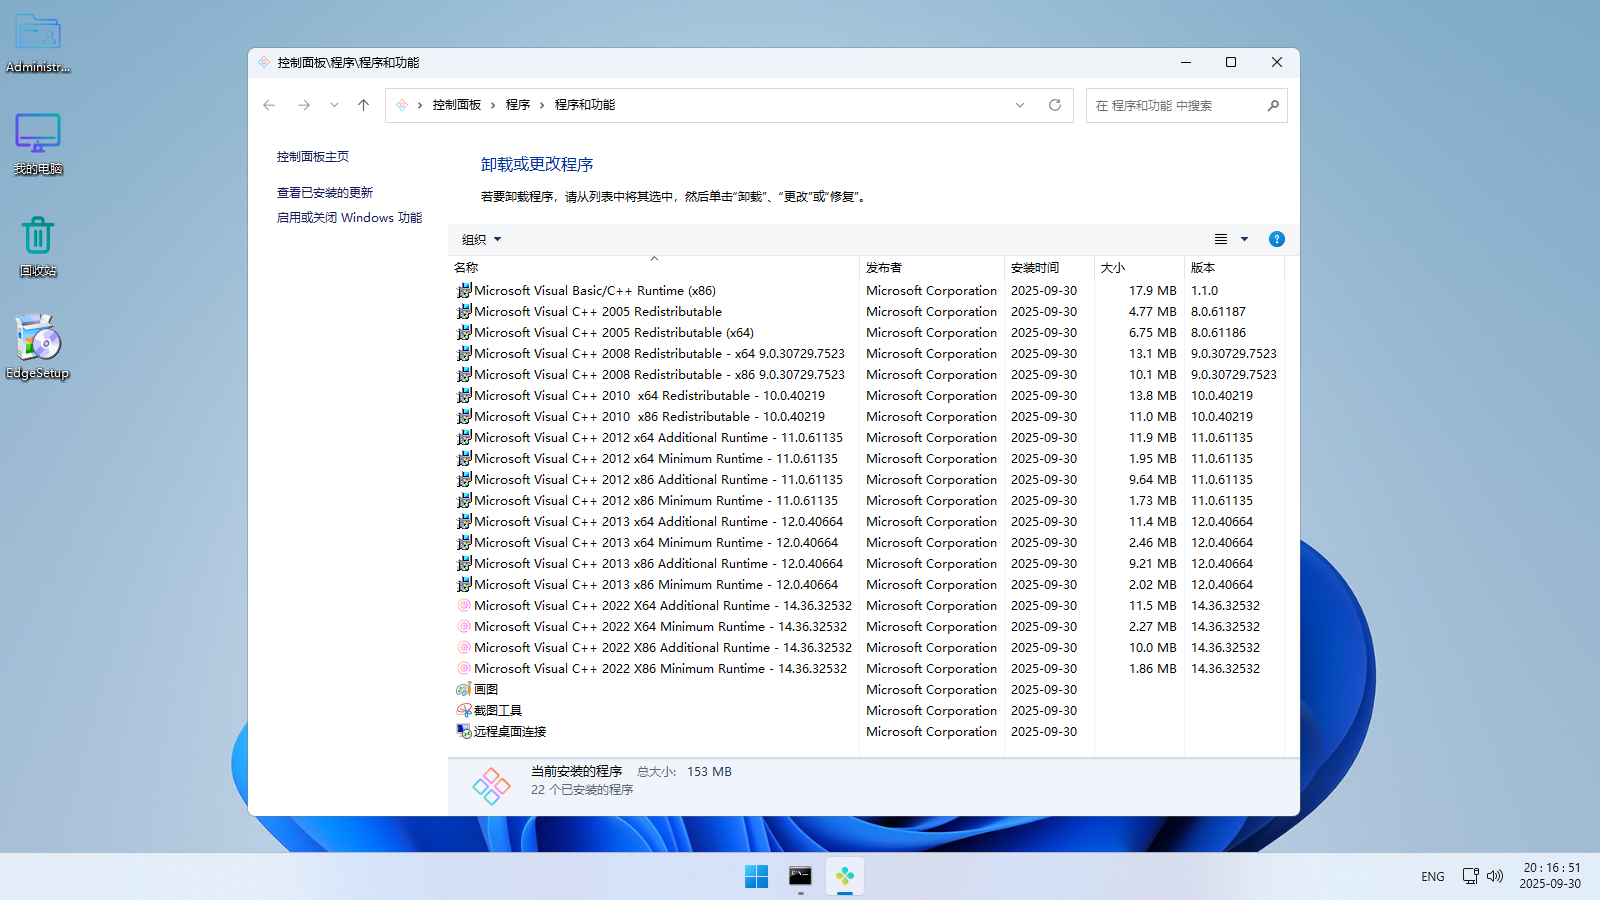
Task: Open 控制面板主页 link
Action: [313, 157]
